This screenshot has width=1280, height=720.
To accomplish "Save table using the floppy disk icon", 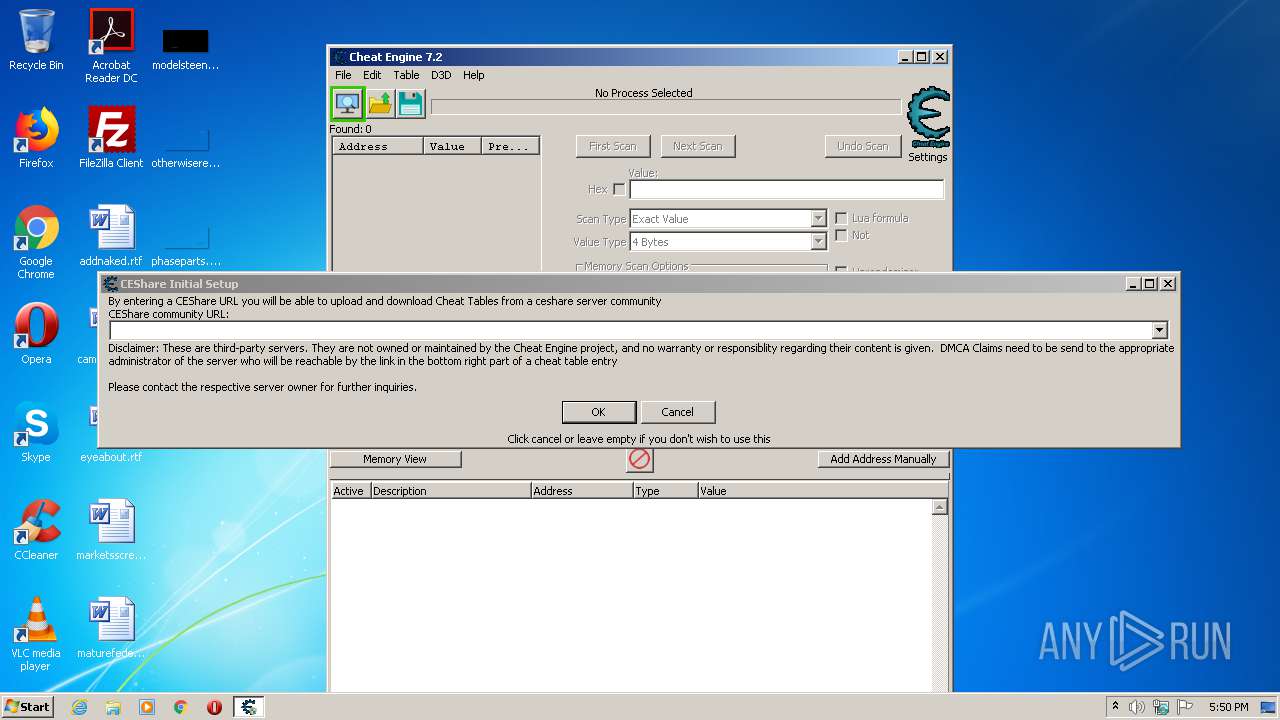I will (411, 103).
